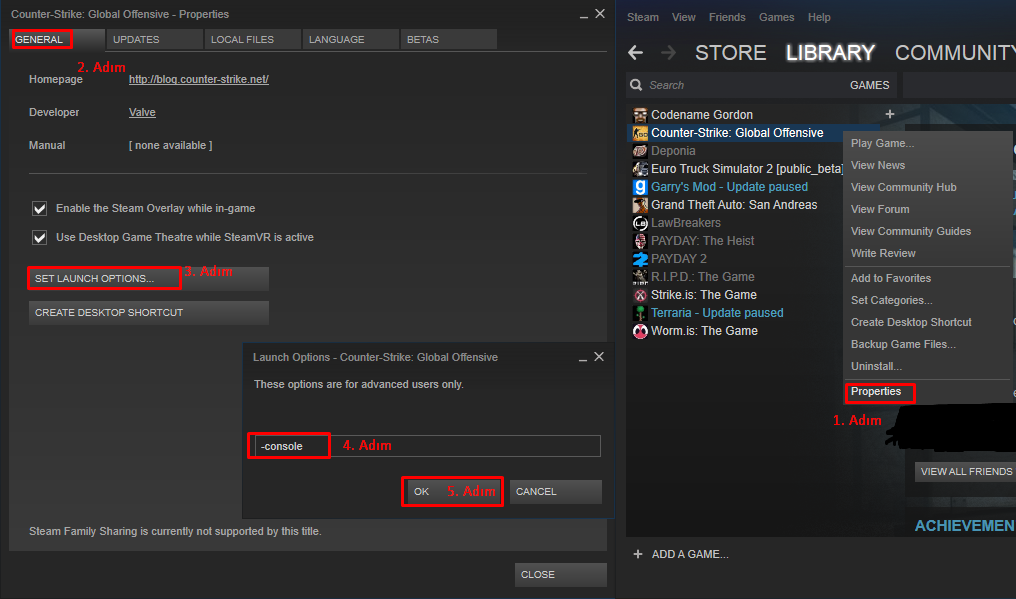
Task: Open the blog.counter-strike.net homepage link
Action: [198, 79]
